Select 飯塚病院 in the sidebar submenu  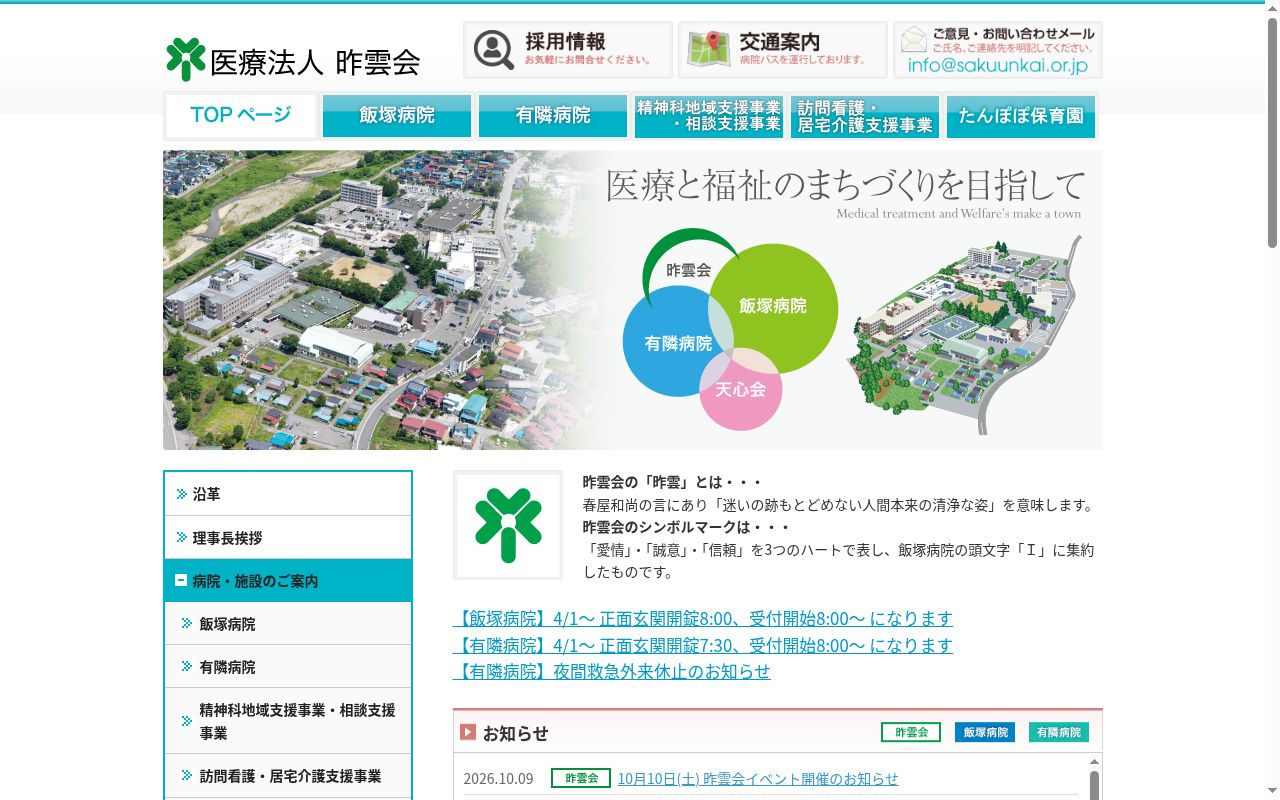[x=288, y=624]
